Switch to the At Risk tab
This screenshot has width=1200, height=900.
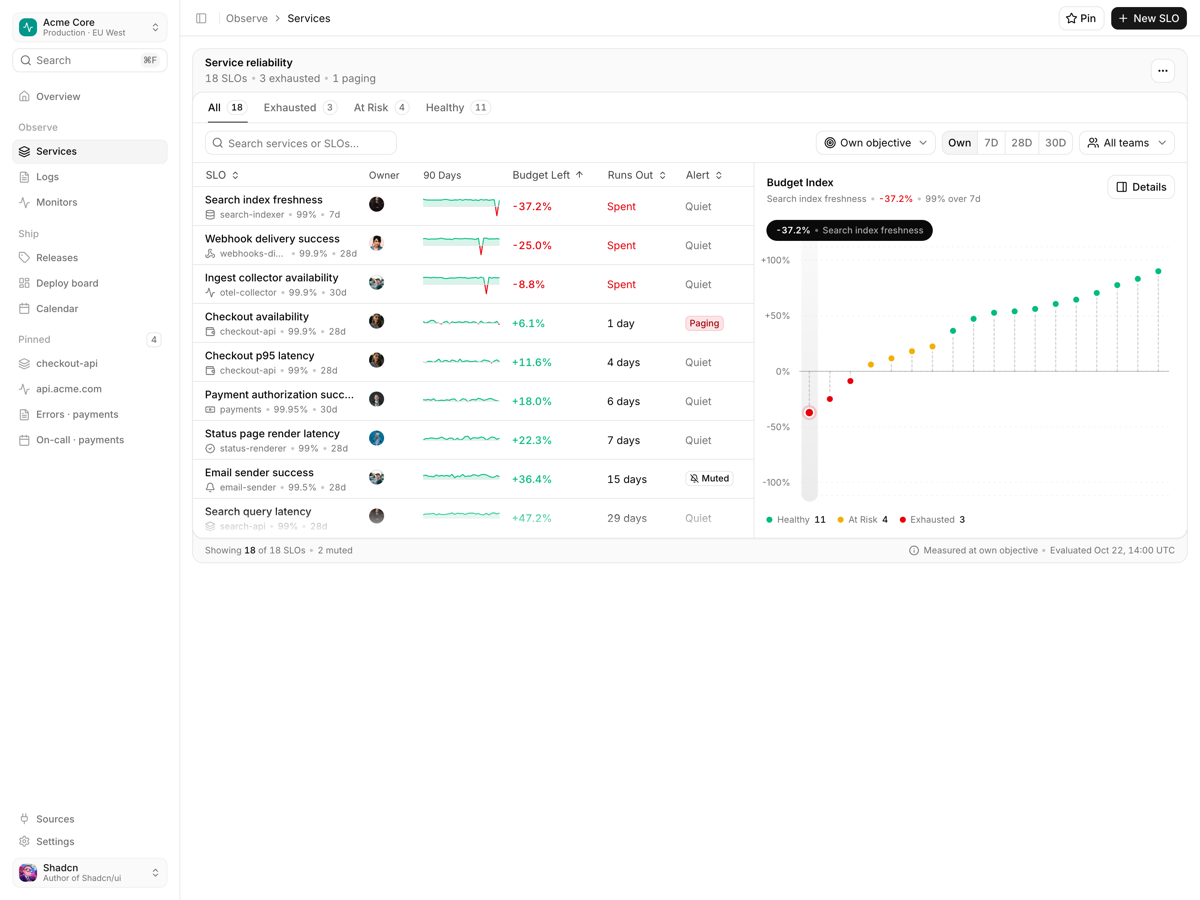(x=381, y=108)
